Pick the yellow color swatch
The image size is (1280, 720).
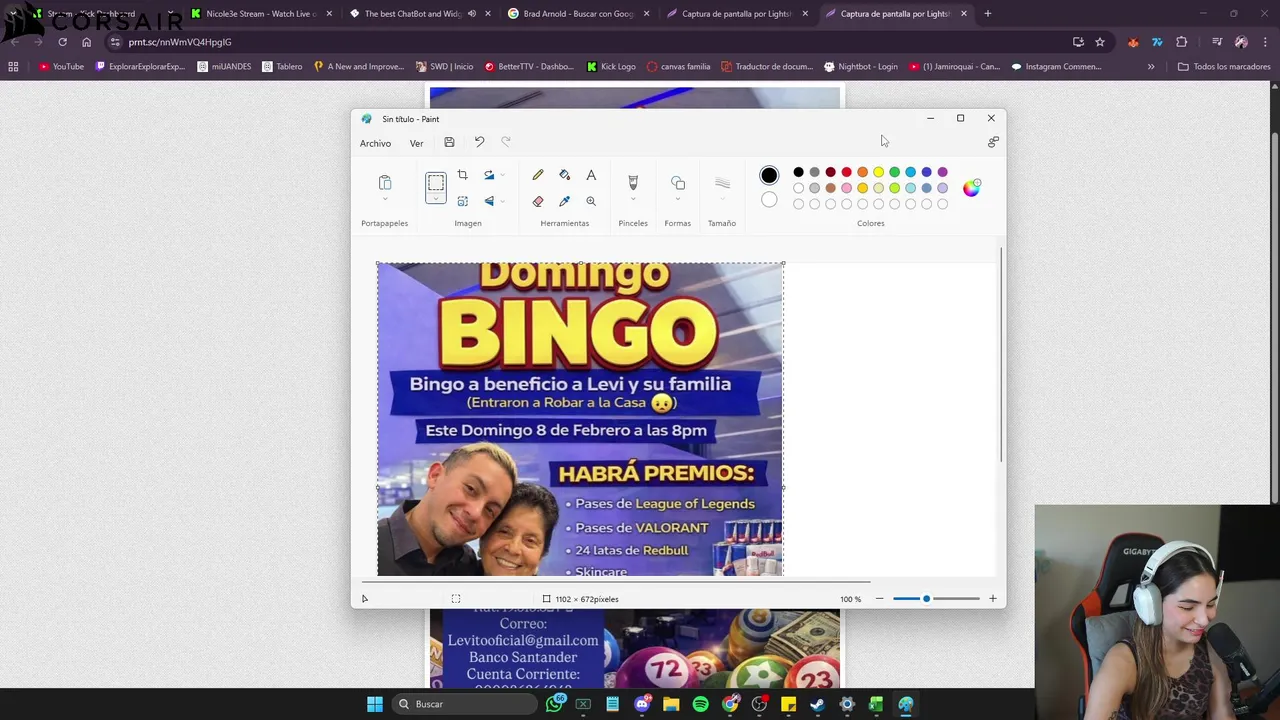pyautogui.click(x=878, y=172)
